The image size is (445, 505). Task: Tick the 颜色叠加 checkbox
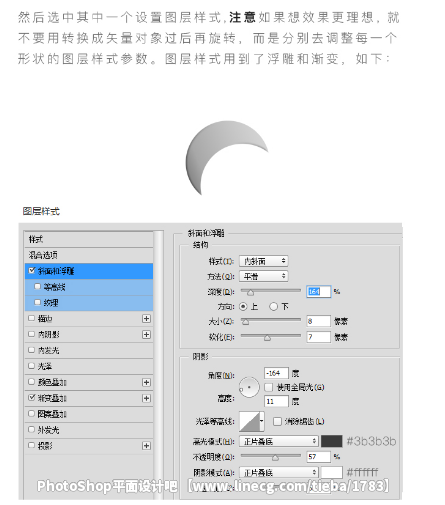31,382
